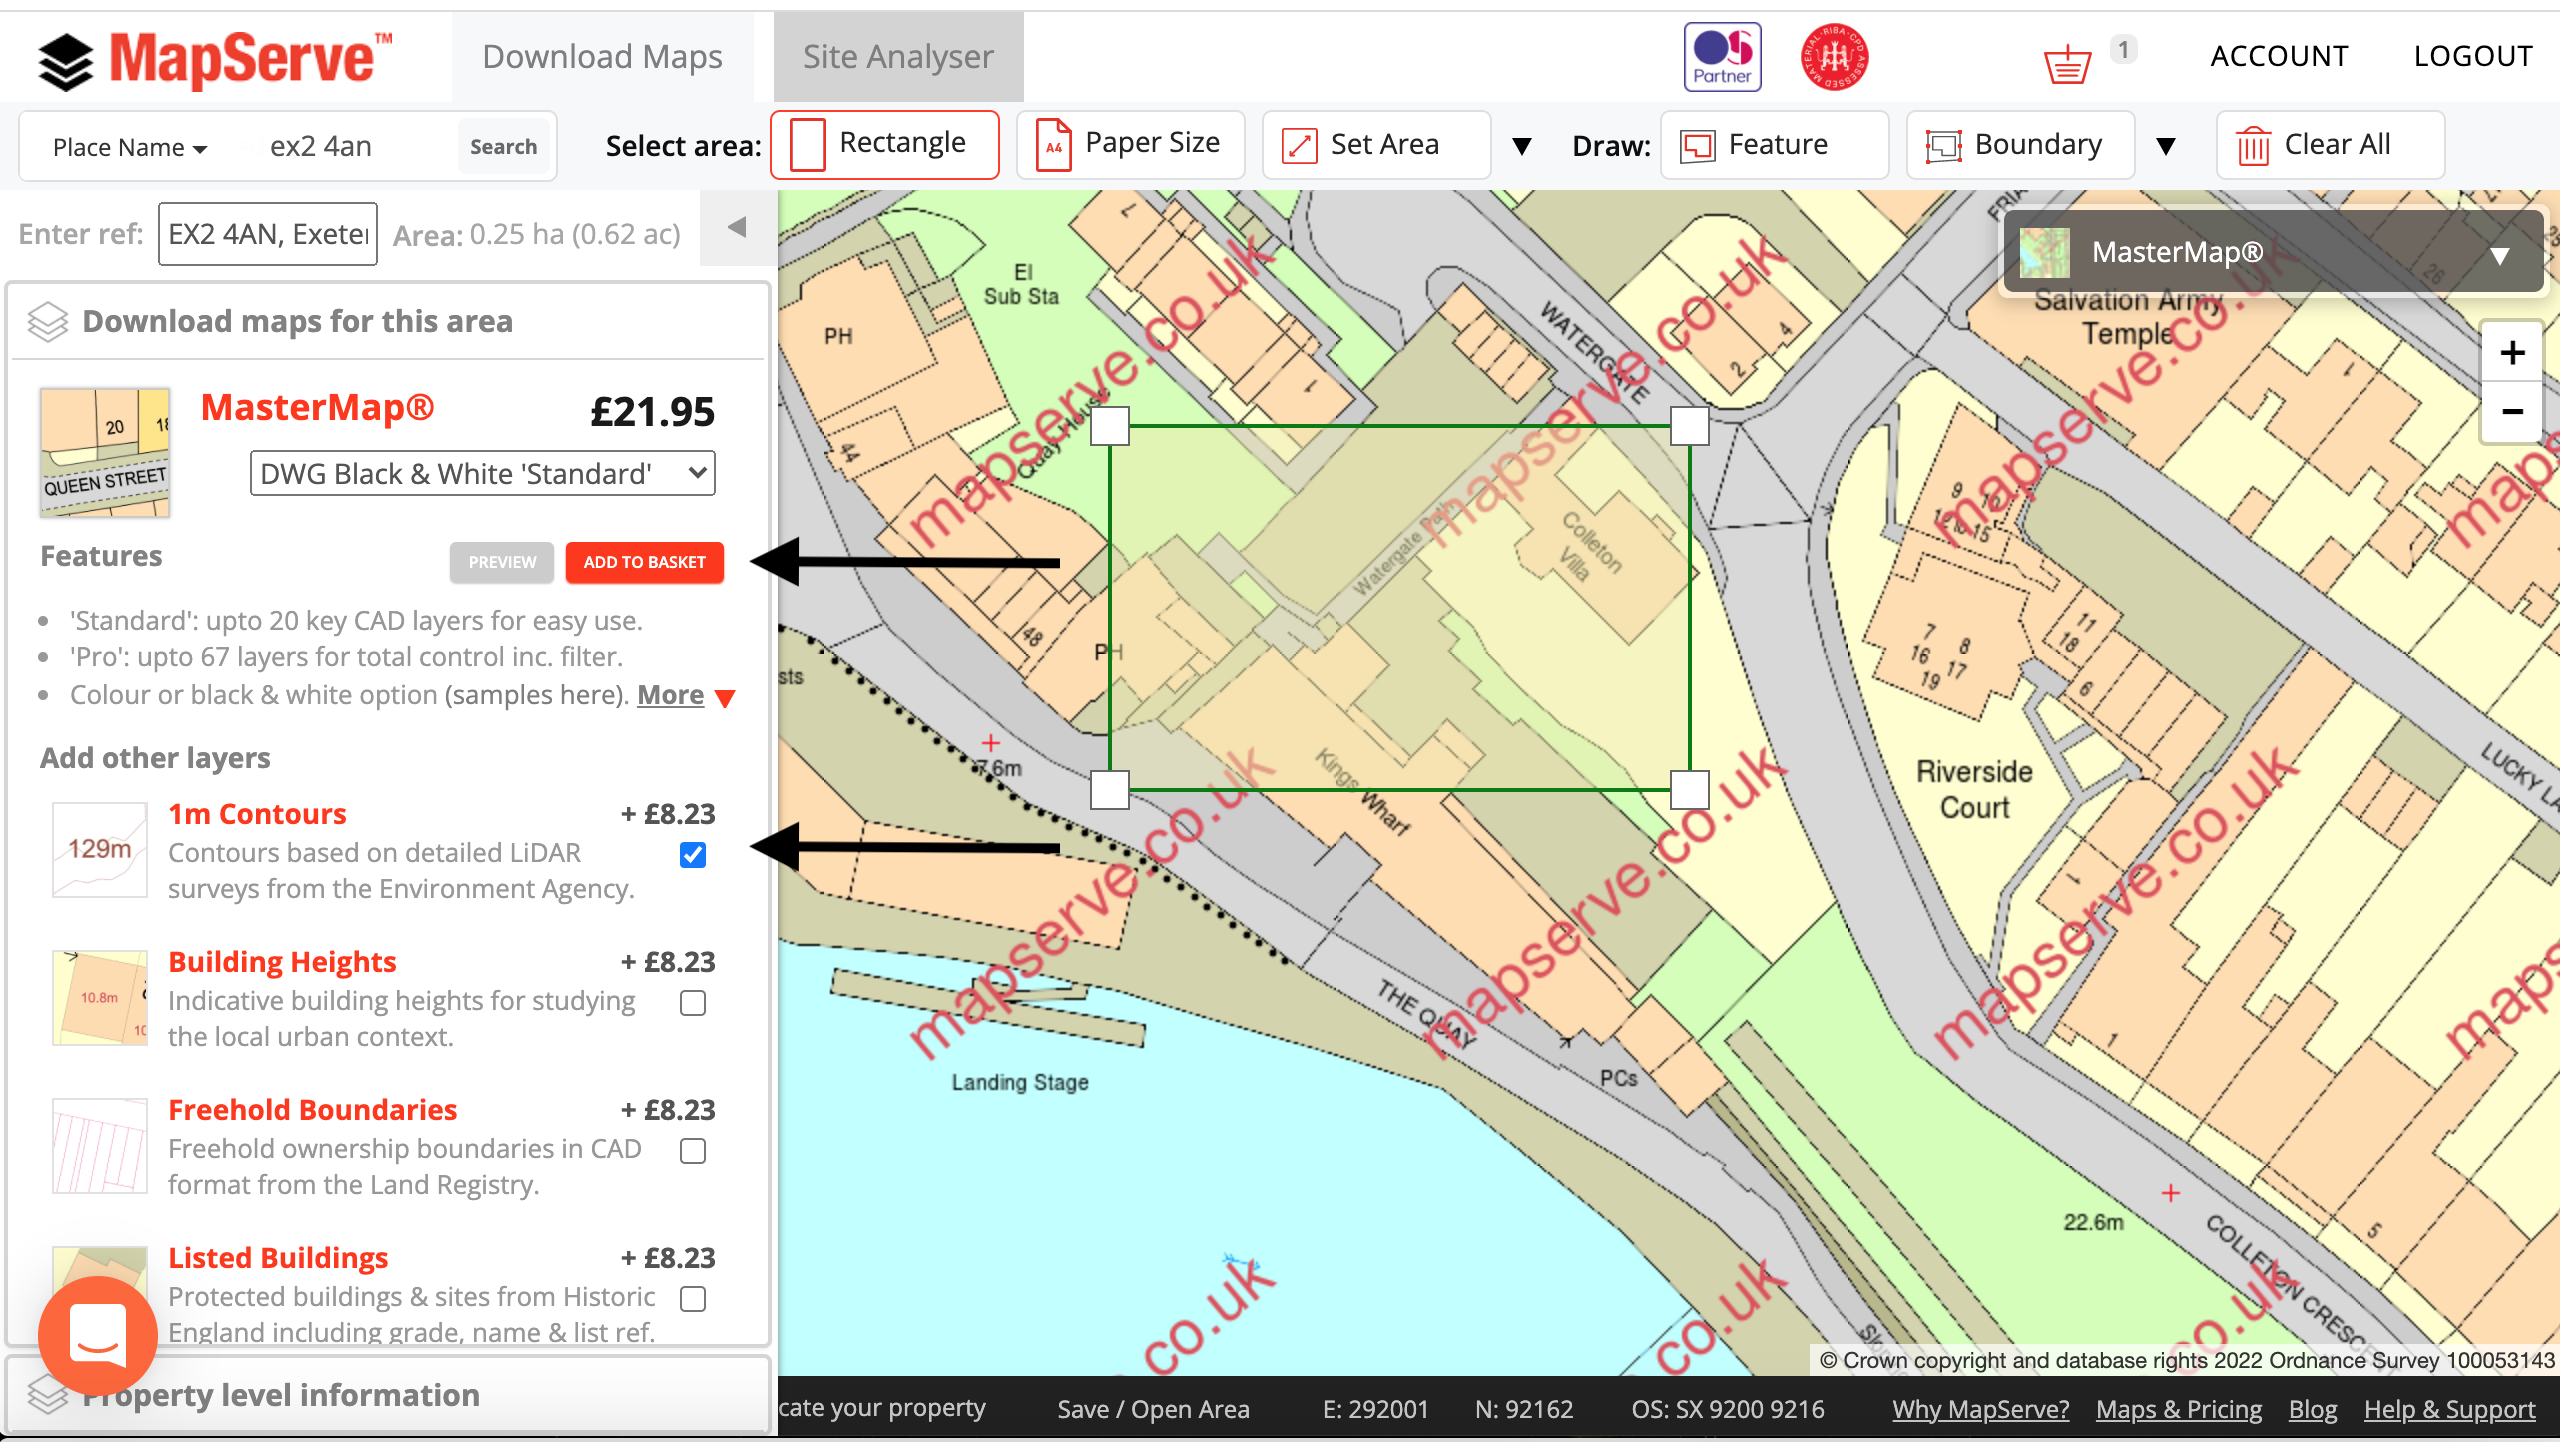This screenshot has width=2560, height=1442.
Task: Open the shopping basket icon
Action: (x=2068, y=65)
